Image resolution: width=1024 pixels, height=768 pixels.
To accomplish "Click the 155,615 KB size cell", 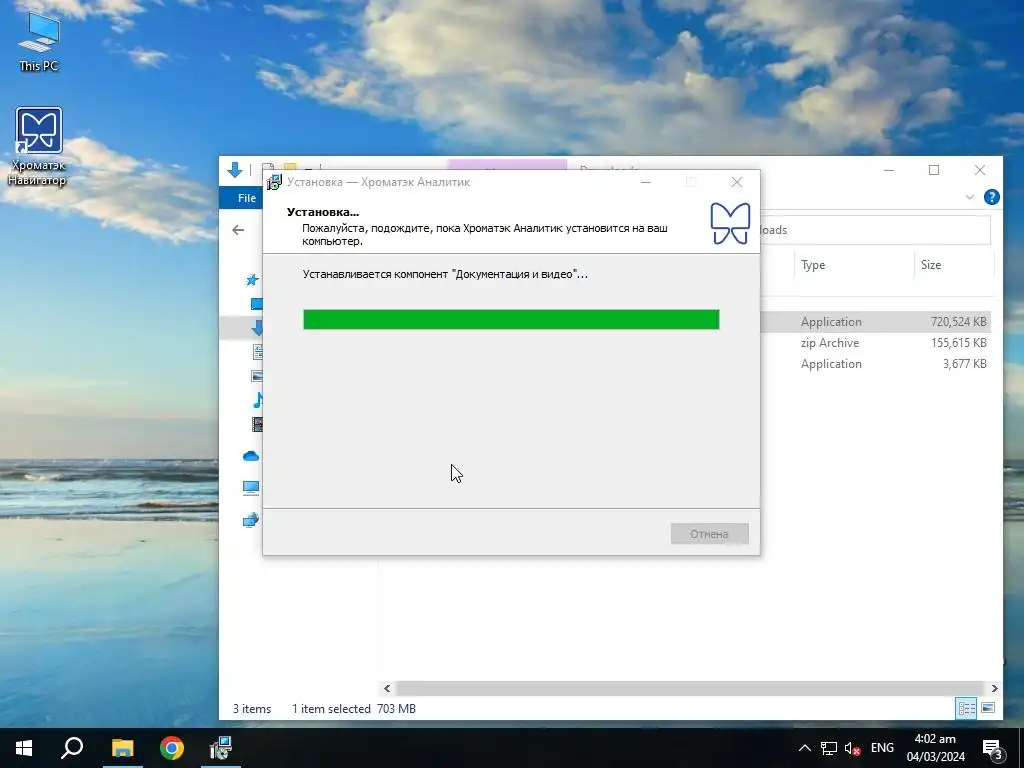I will [x=958, y=343].
